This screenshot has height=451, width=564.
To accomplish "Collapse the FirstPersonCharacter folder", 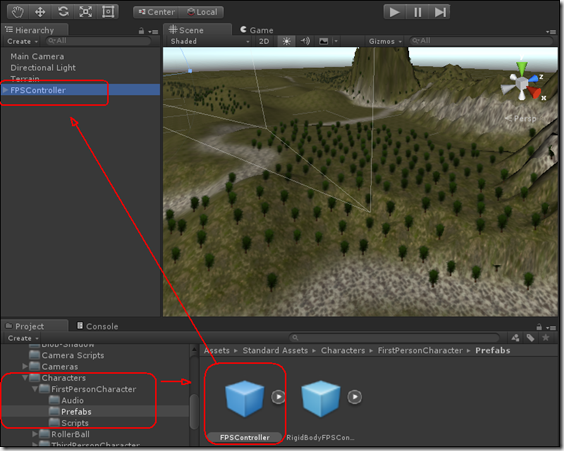I will pyautogui.click(x=35, y=389).
